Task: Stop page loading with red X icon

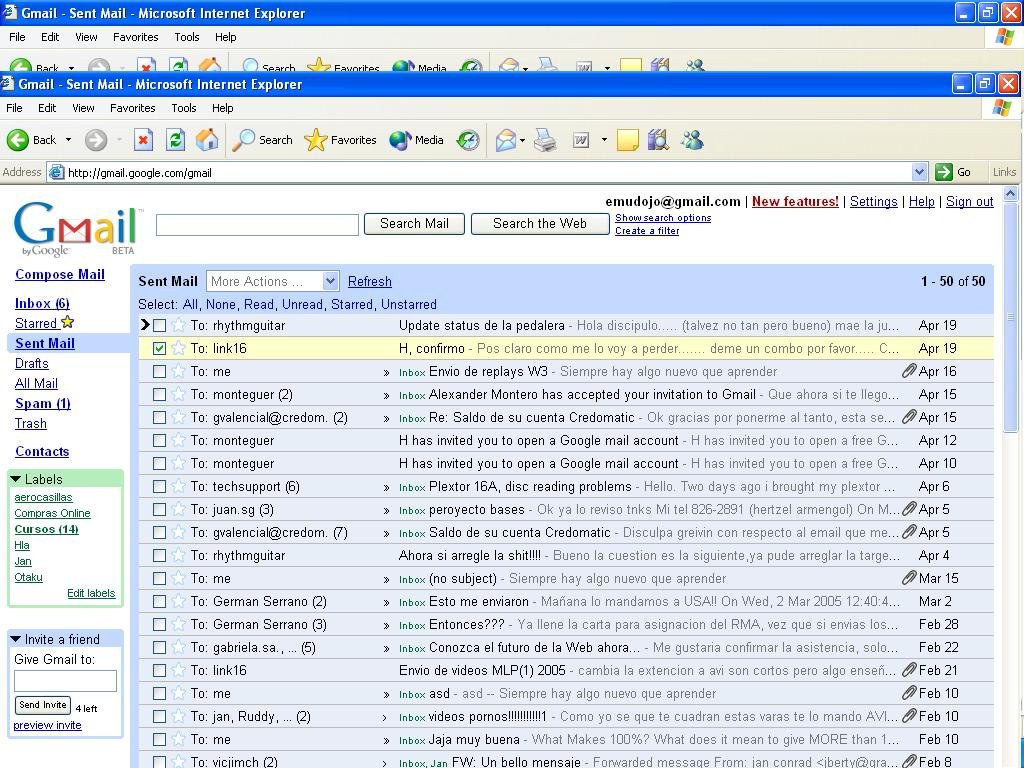Action: 144,140
